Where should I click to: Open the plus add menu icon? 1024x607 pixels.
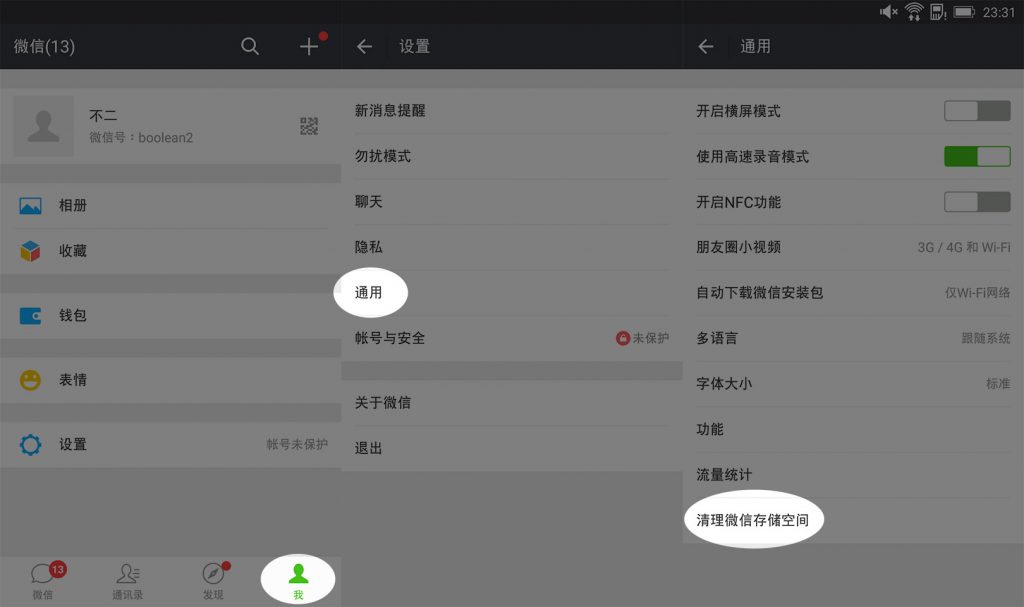[x=309, y=46]
